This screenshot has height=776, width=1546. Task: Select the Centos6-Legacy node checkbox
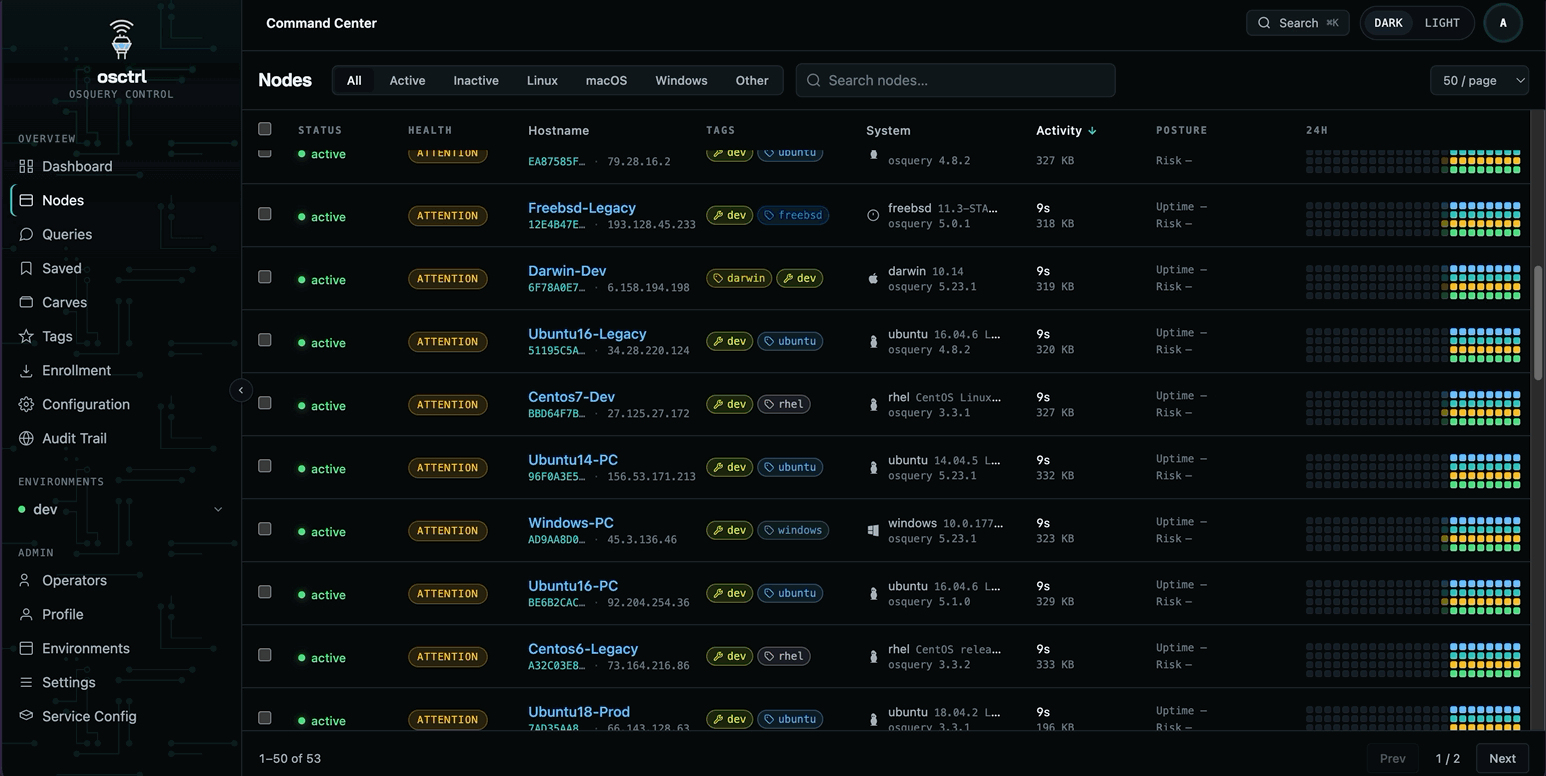(264, 655)
